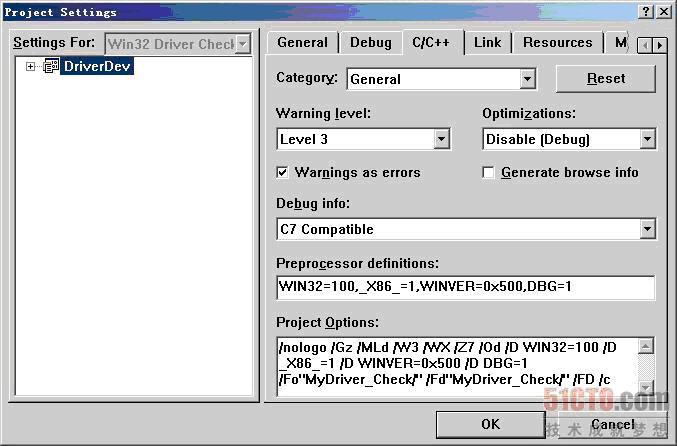Expand the DriverDev tree node

(x=31, y=67)
